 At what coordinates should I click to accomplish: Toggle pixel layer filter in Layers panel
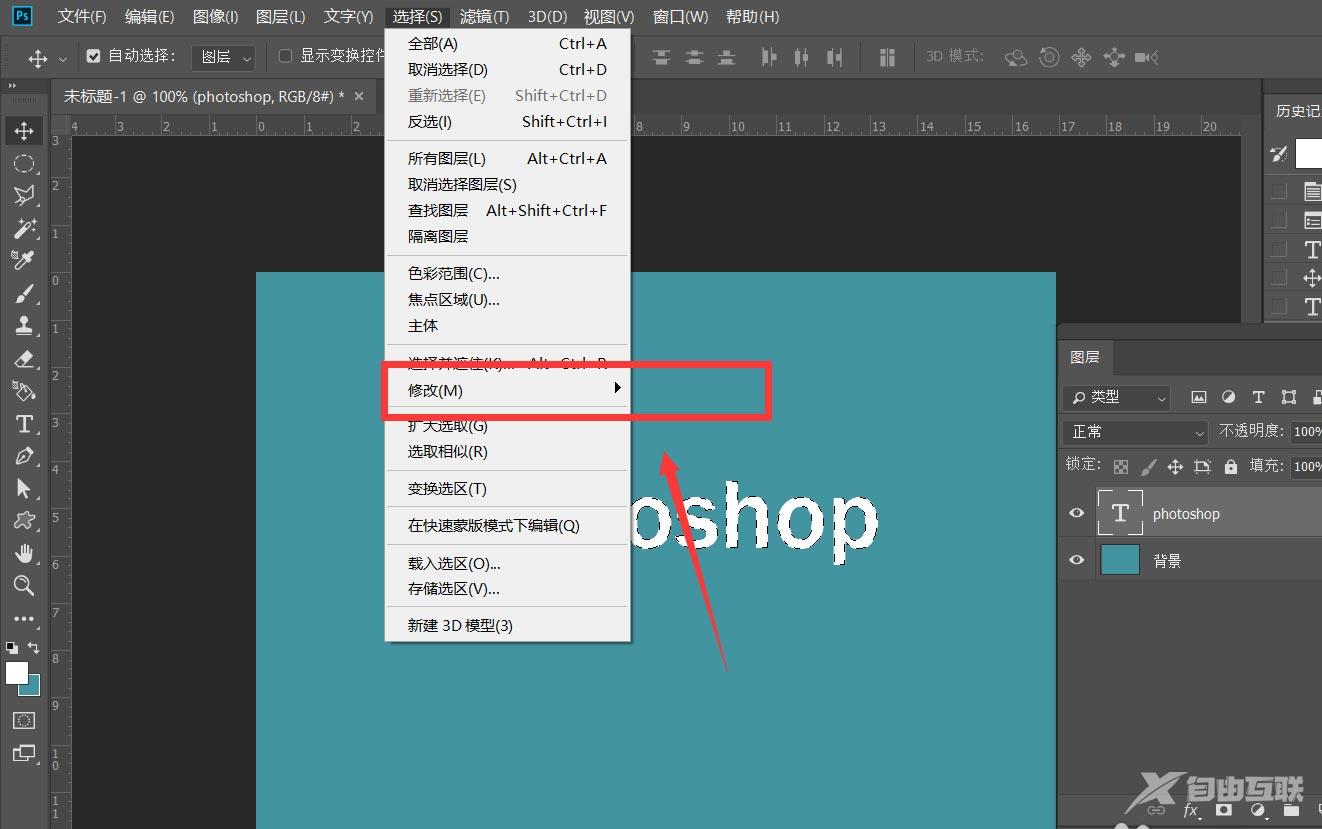click(x=1199, y=397)
